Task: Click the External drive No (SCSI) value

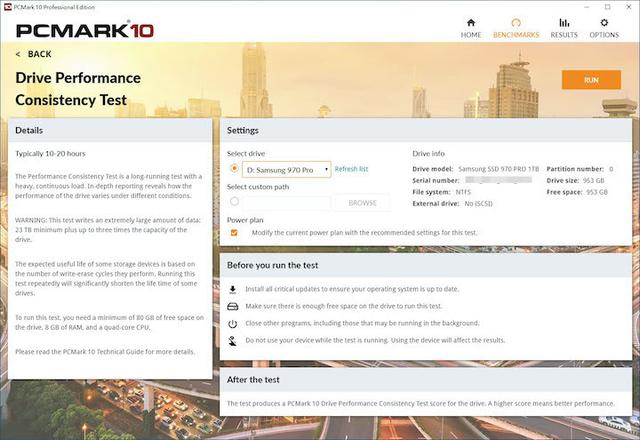Action: click(x=478, y=204)
